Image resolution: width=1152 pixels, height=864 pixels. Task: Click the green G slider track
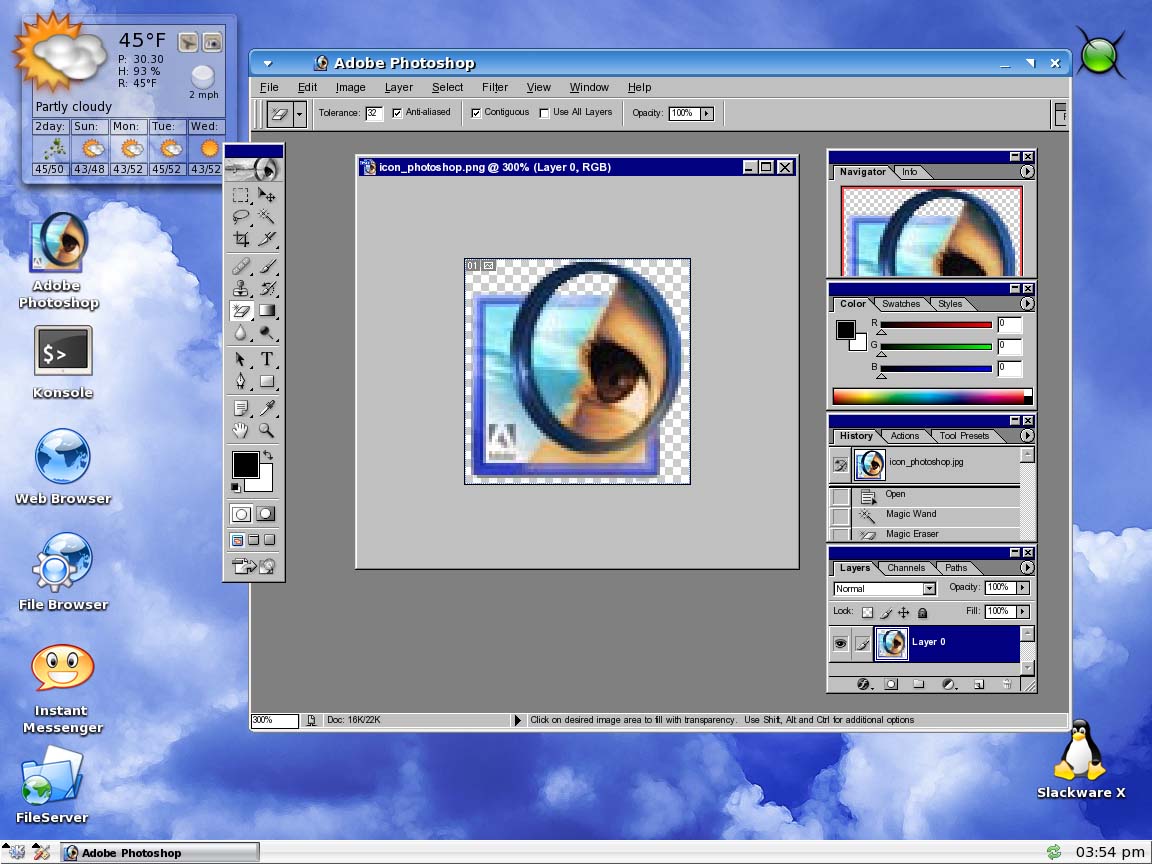[x=936, y=347]
